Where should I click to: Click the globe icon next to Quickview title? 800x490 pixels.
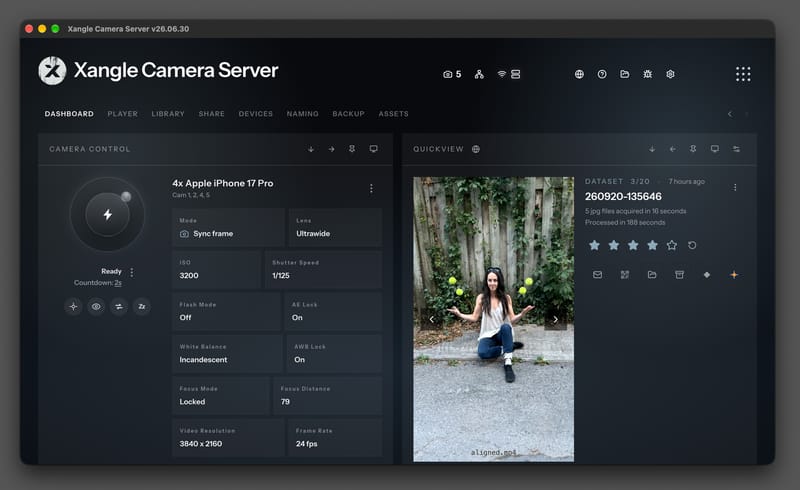pos(476,149)
